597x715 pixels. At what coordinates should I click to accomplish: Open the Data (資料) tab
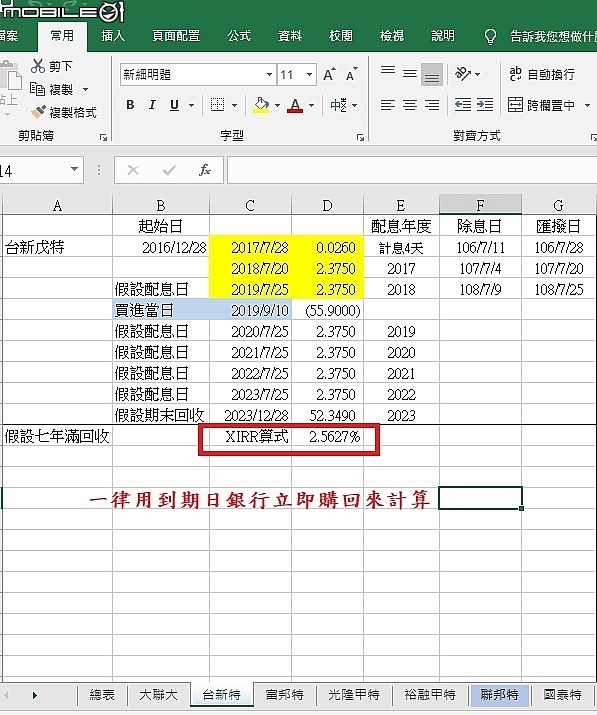click(x=290, y=36)
